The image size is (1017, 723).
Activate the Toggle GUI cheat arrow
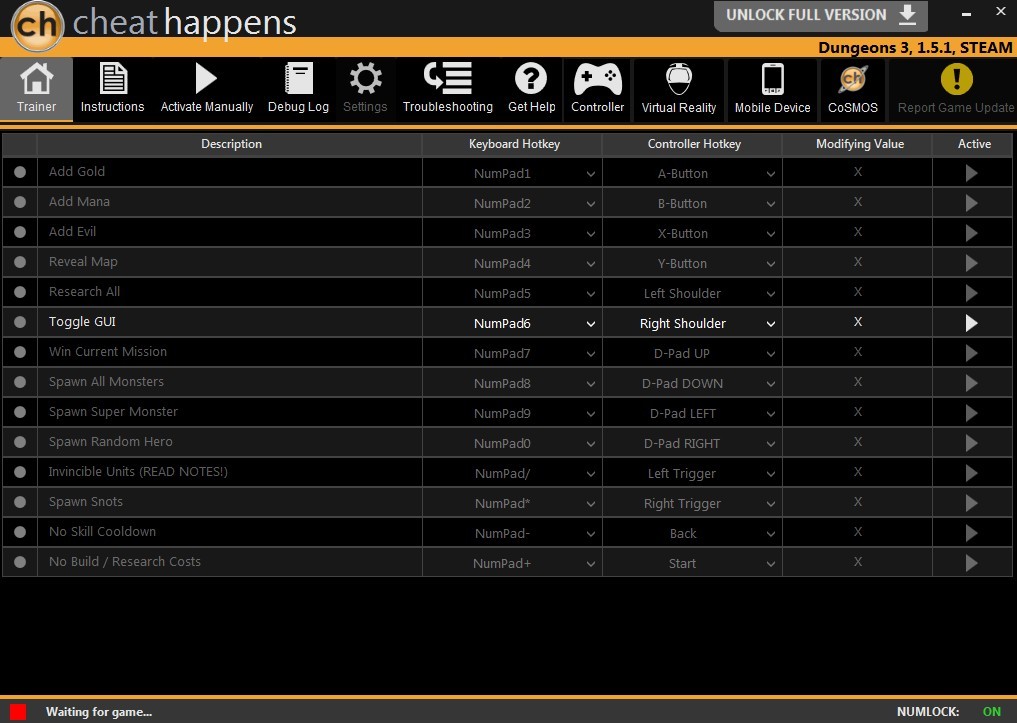click(x=971, y=323)
